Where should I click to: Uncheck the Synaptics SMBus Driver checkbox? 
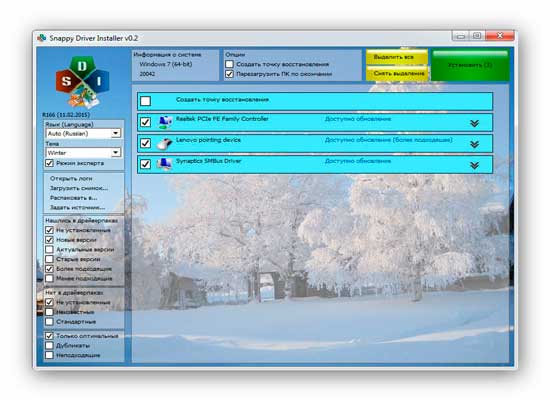coord(146,164)
